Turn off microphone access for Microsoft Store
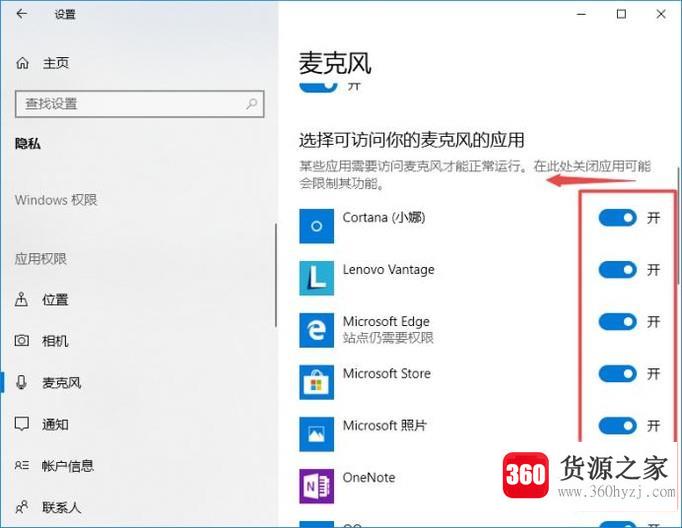This screenshot has height=528, width=682. (618, 374)
